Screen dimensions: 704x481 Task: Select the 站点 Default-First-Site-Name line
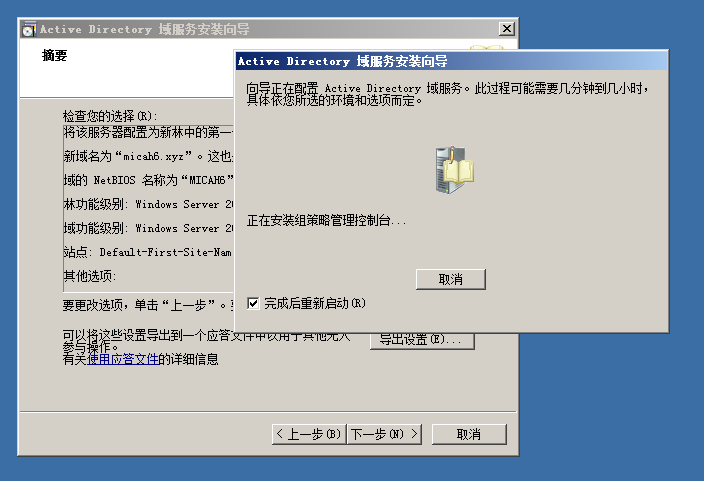point(149,252)
